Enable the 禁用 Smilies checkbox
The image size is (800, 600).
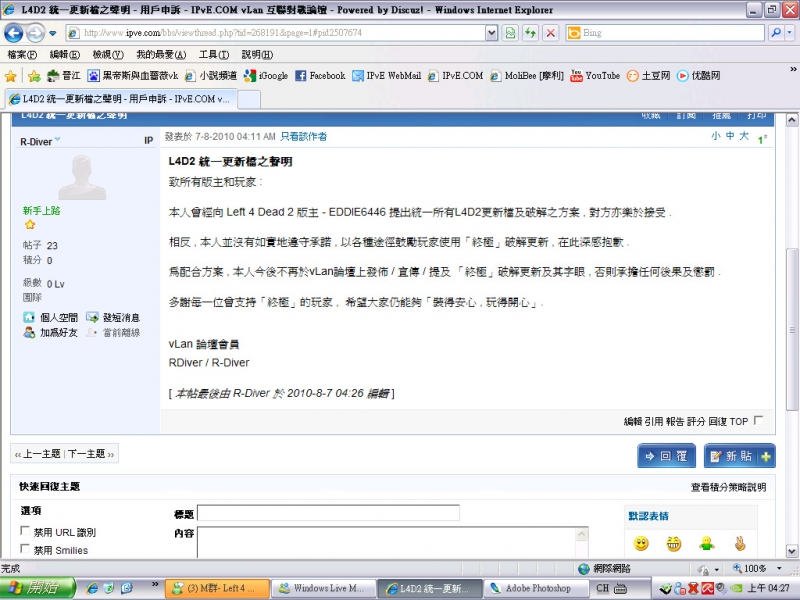pos(24,548)
